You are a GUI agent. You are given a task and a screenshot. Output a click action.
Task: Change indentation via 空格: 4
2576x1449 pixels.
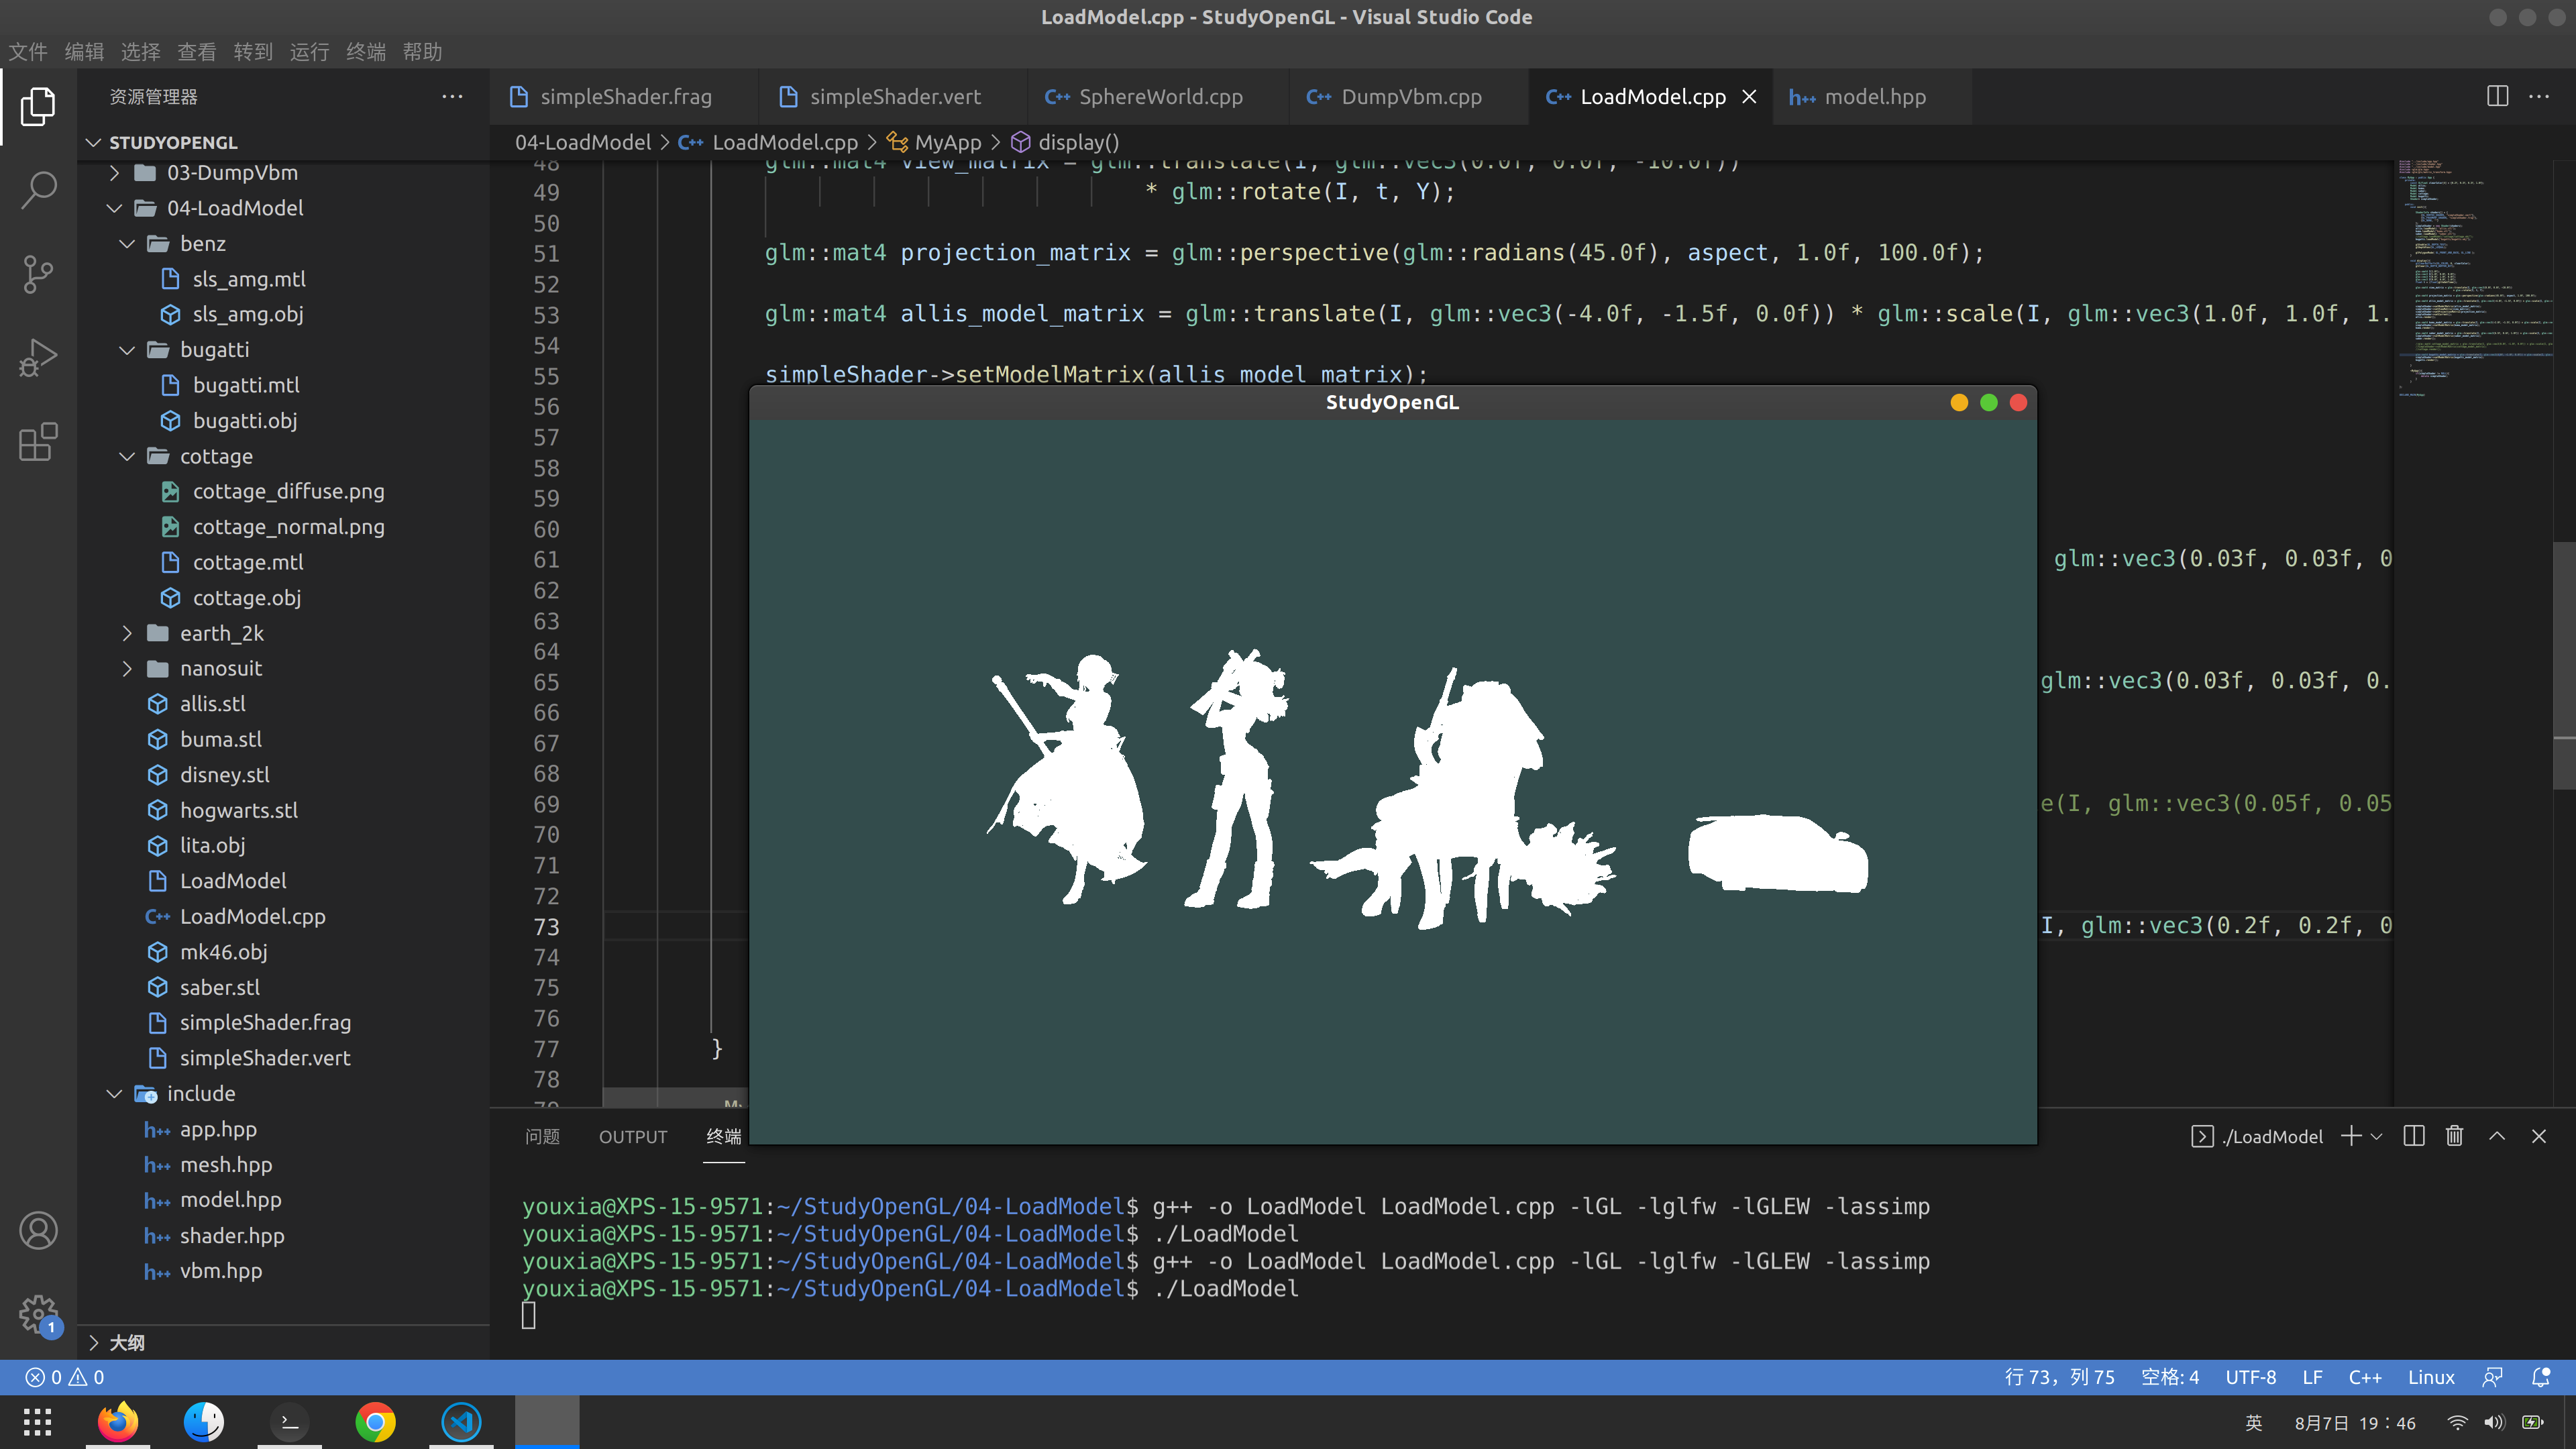point(2170,1377)
